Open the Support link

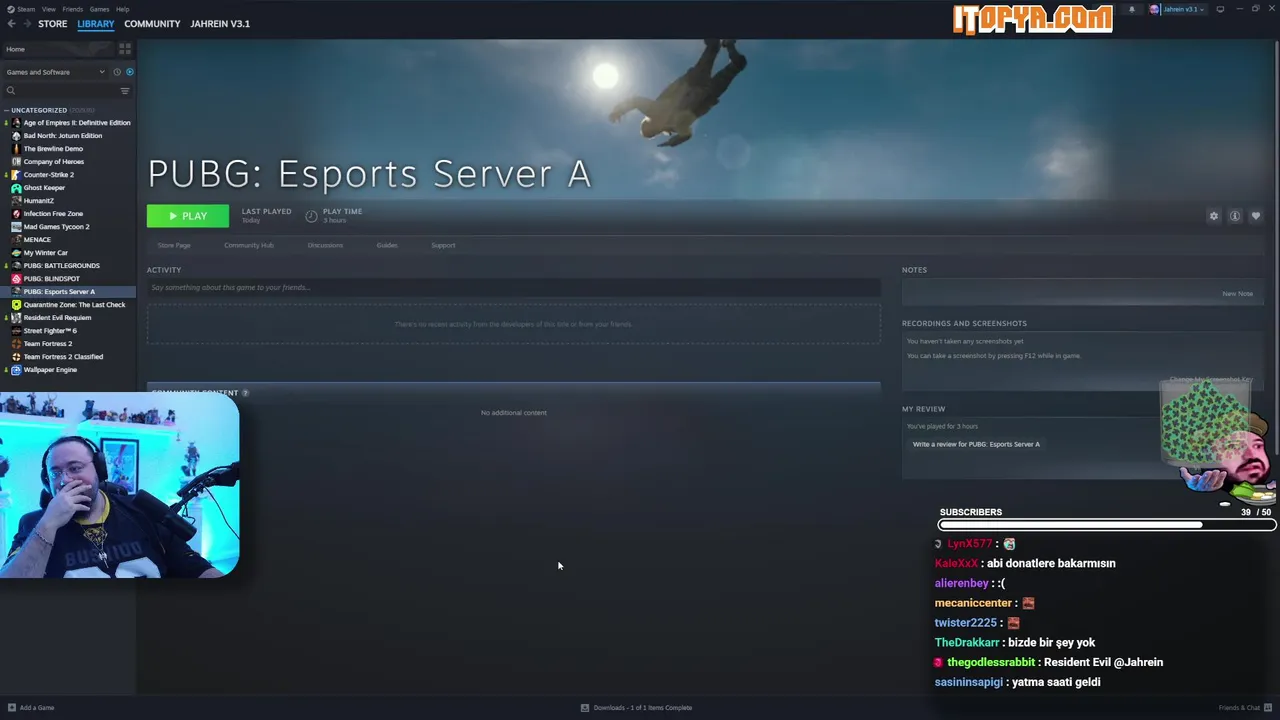[443, 245]
